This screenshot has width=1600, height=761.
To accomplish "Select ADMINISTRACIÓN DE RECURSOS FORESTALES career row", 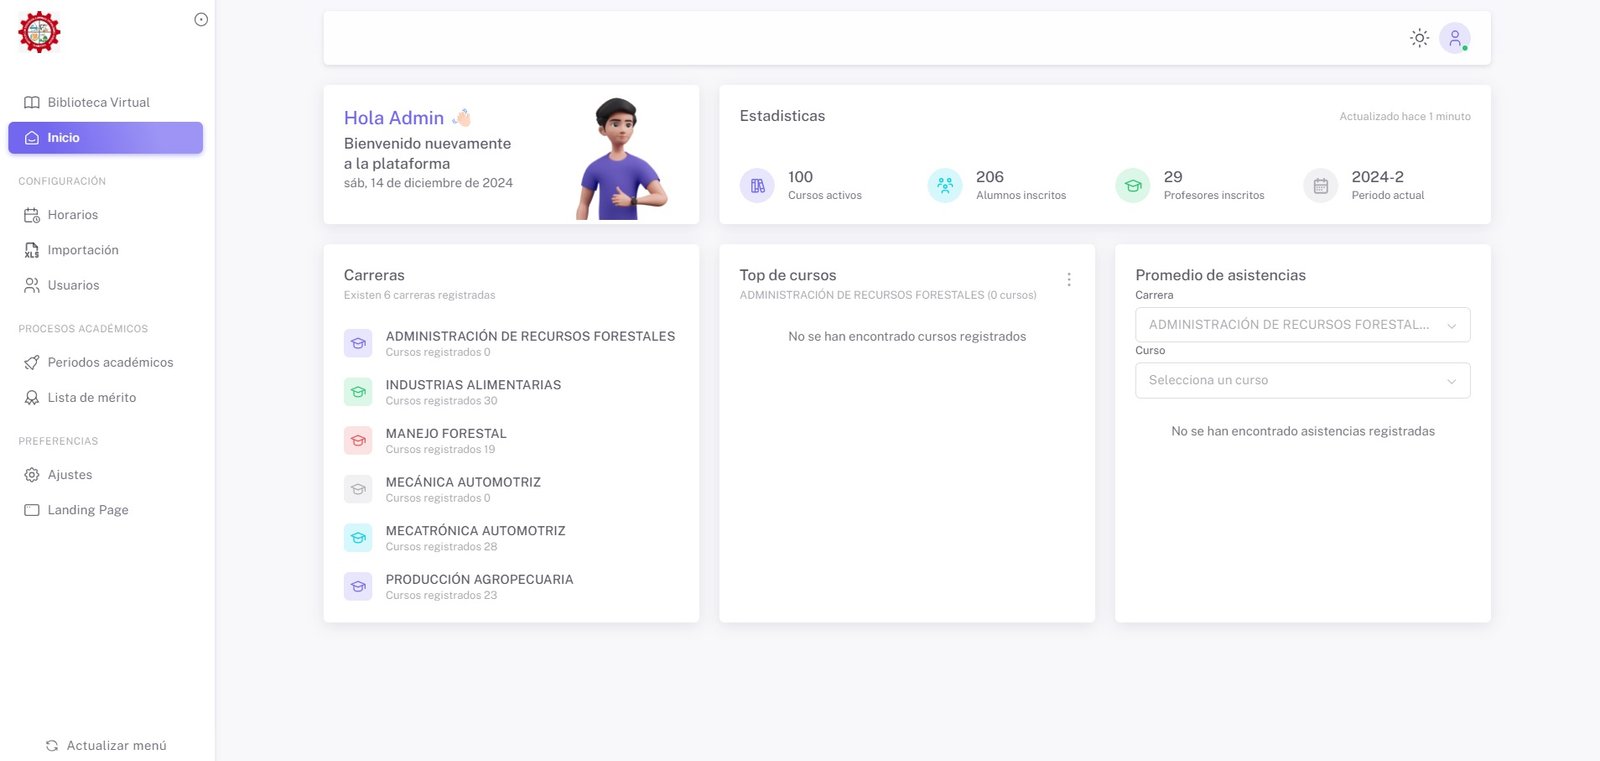I will (x=510, y=343).
